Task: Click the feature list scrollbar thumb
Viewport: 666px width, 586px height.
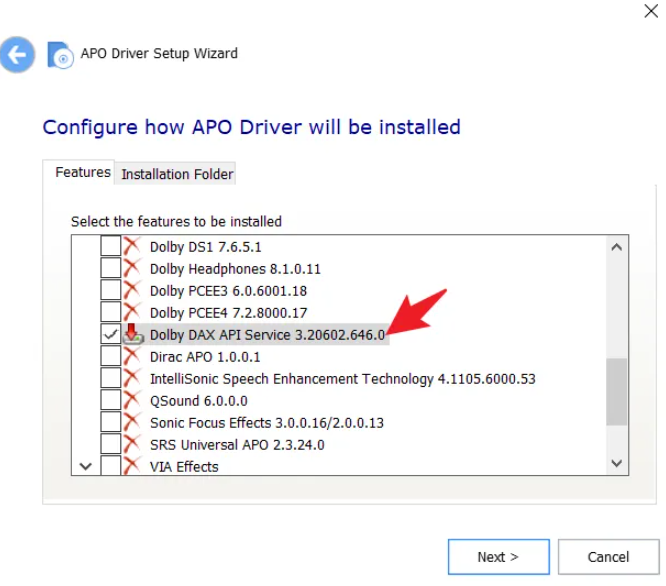Action: pyautogui.click(x=617, y=389)
